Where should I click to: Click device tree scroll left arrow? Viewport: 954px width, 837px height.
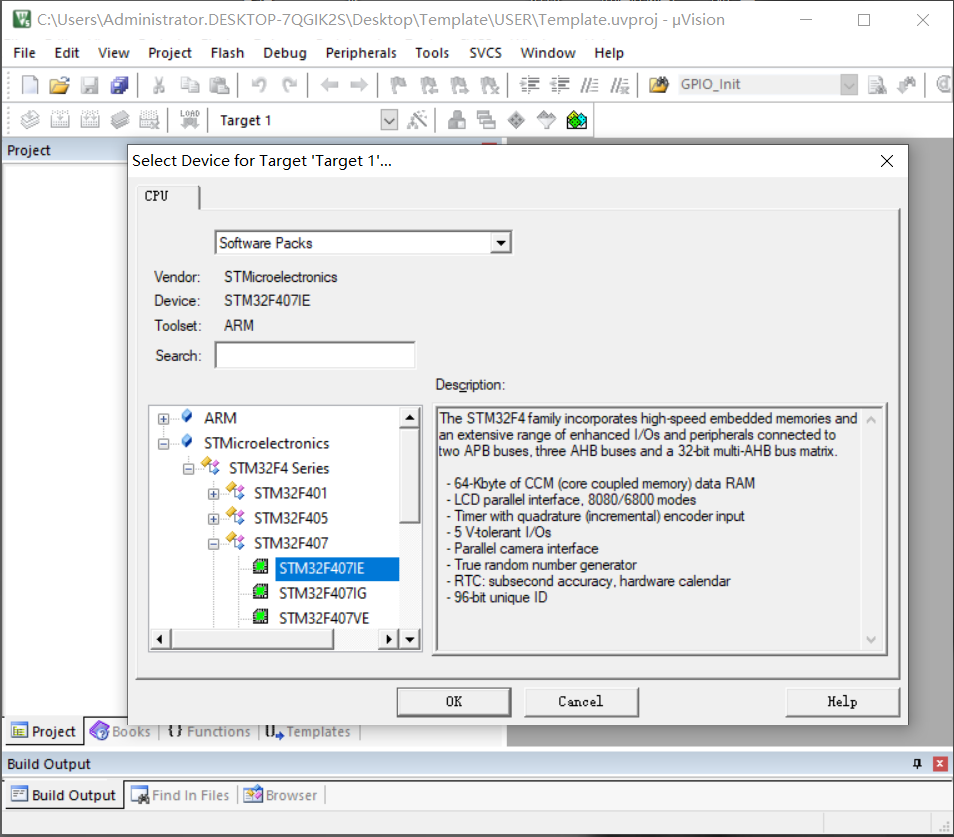[161, 639]
